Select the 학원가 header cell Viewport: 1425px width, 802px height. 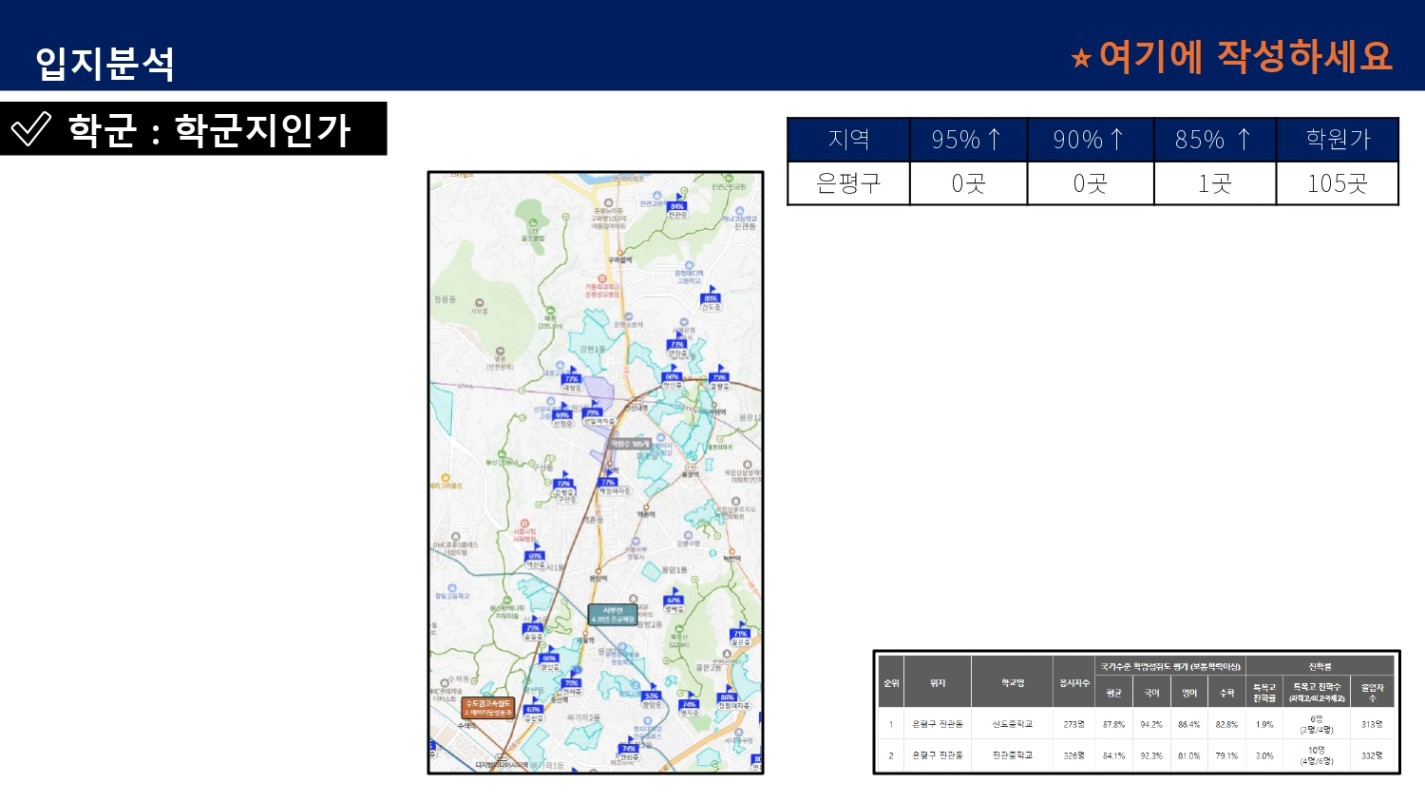1337,140
